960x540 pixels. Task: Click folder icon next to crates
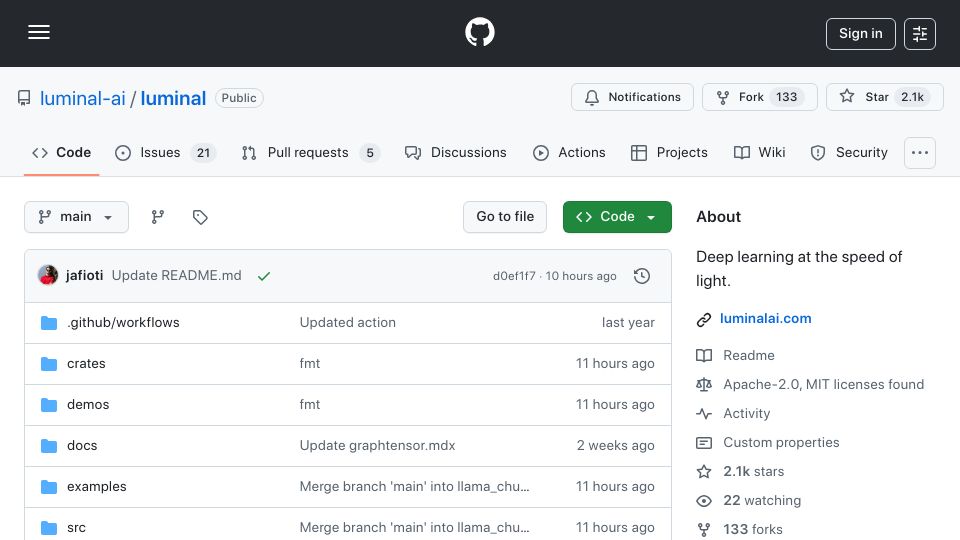49,364
